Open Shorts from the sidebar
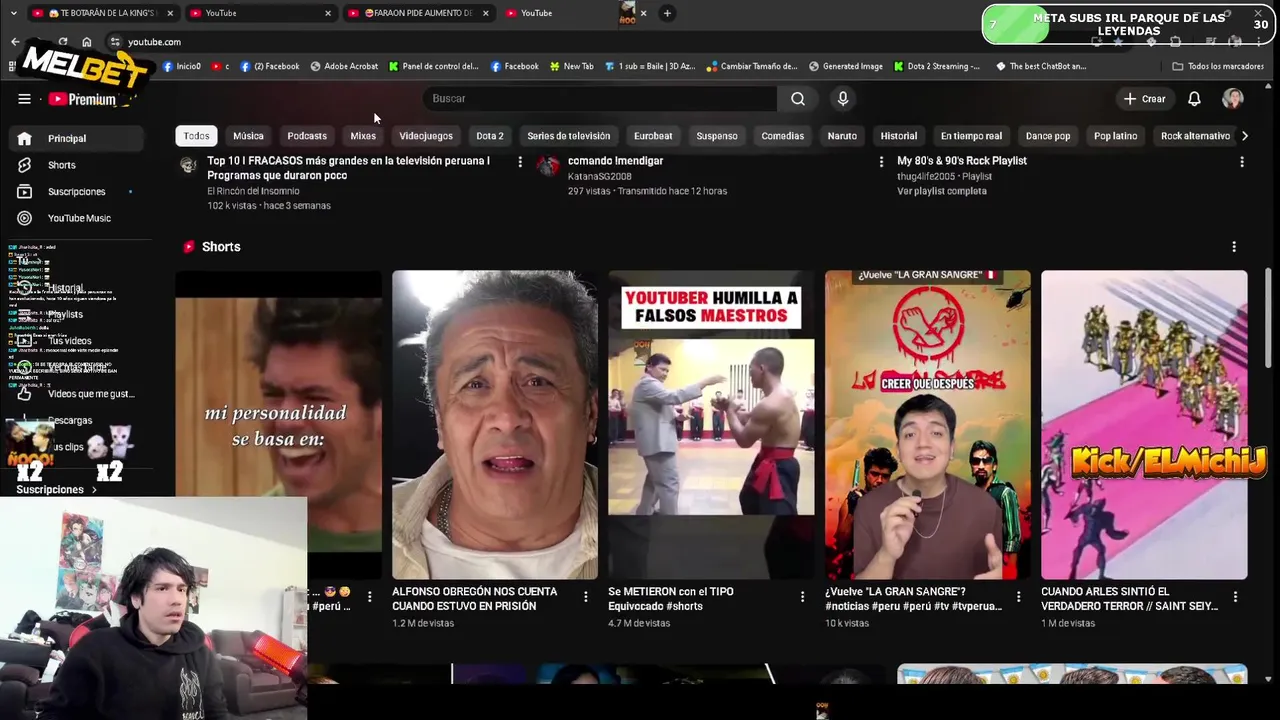This screenshot has width=1280, height=720. (x=78, y=165)
